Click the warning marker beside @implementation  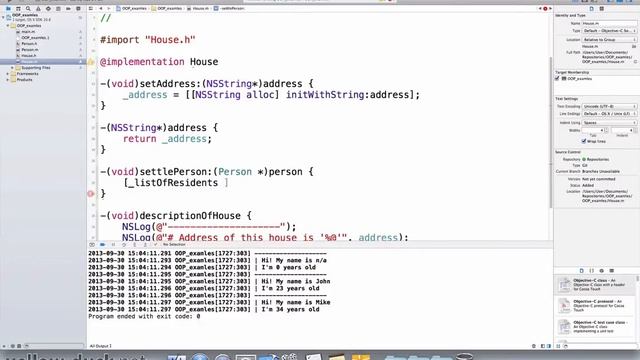tap(91, 62)
